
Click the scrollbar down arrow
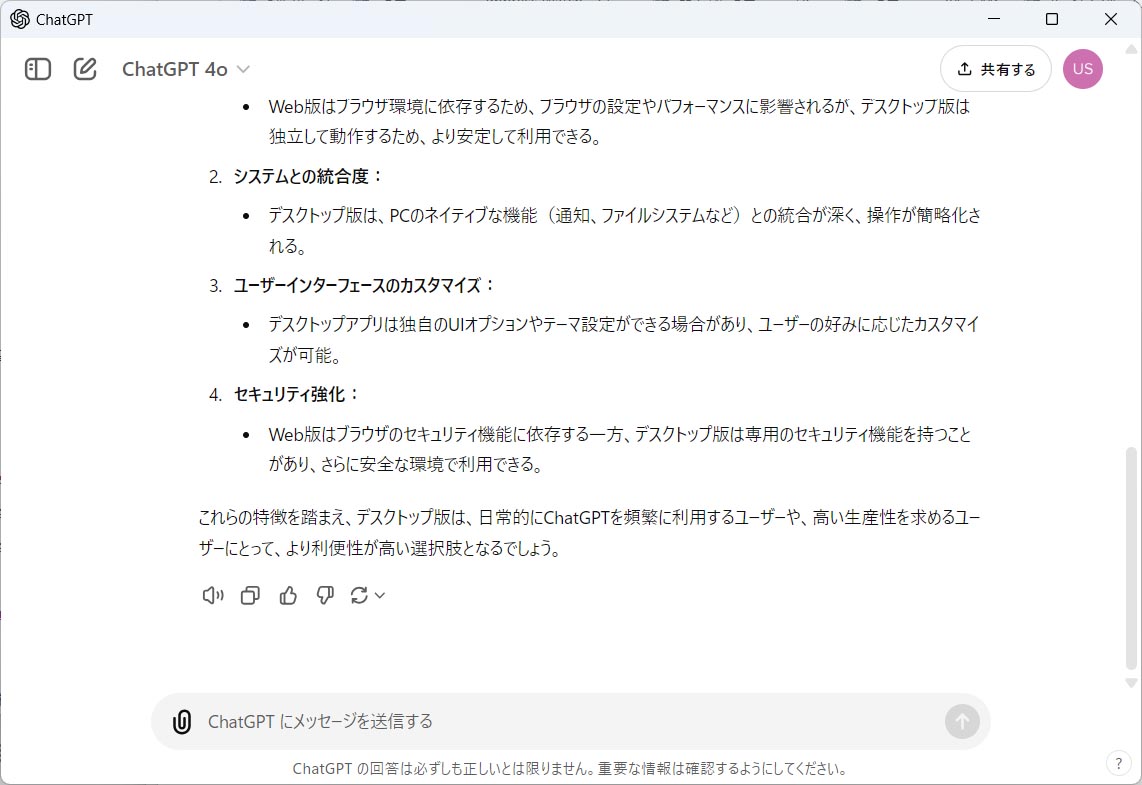point(1131,683)
